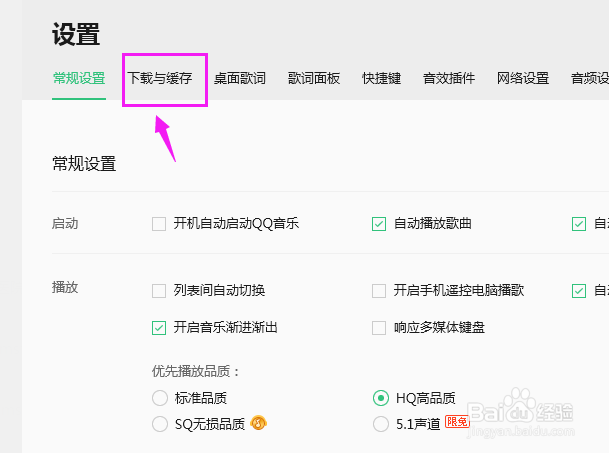Pick the 5.1声道 radio button
The image size is (609, 453).
coord(381,424)
